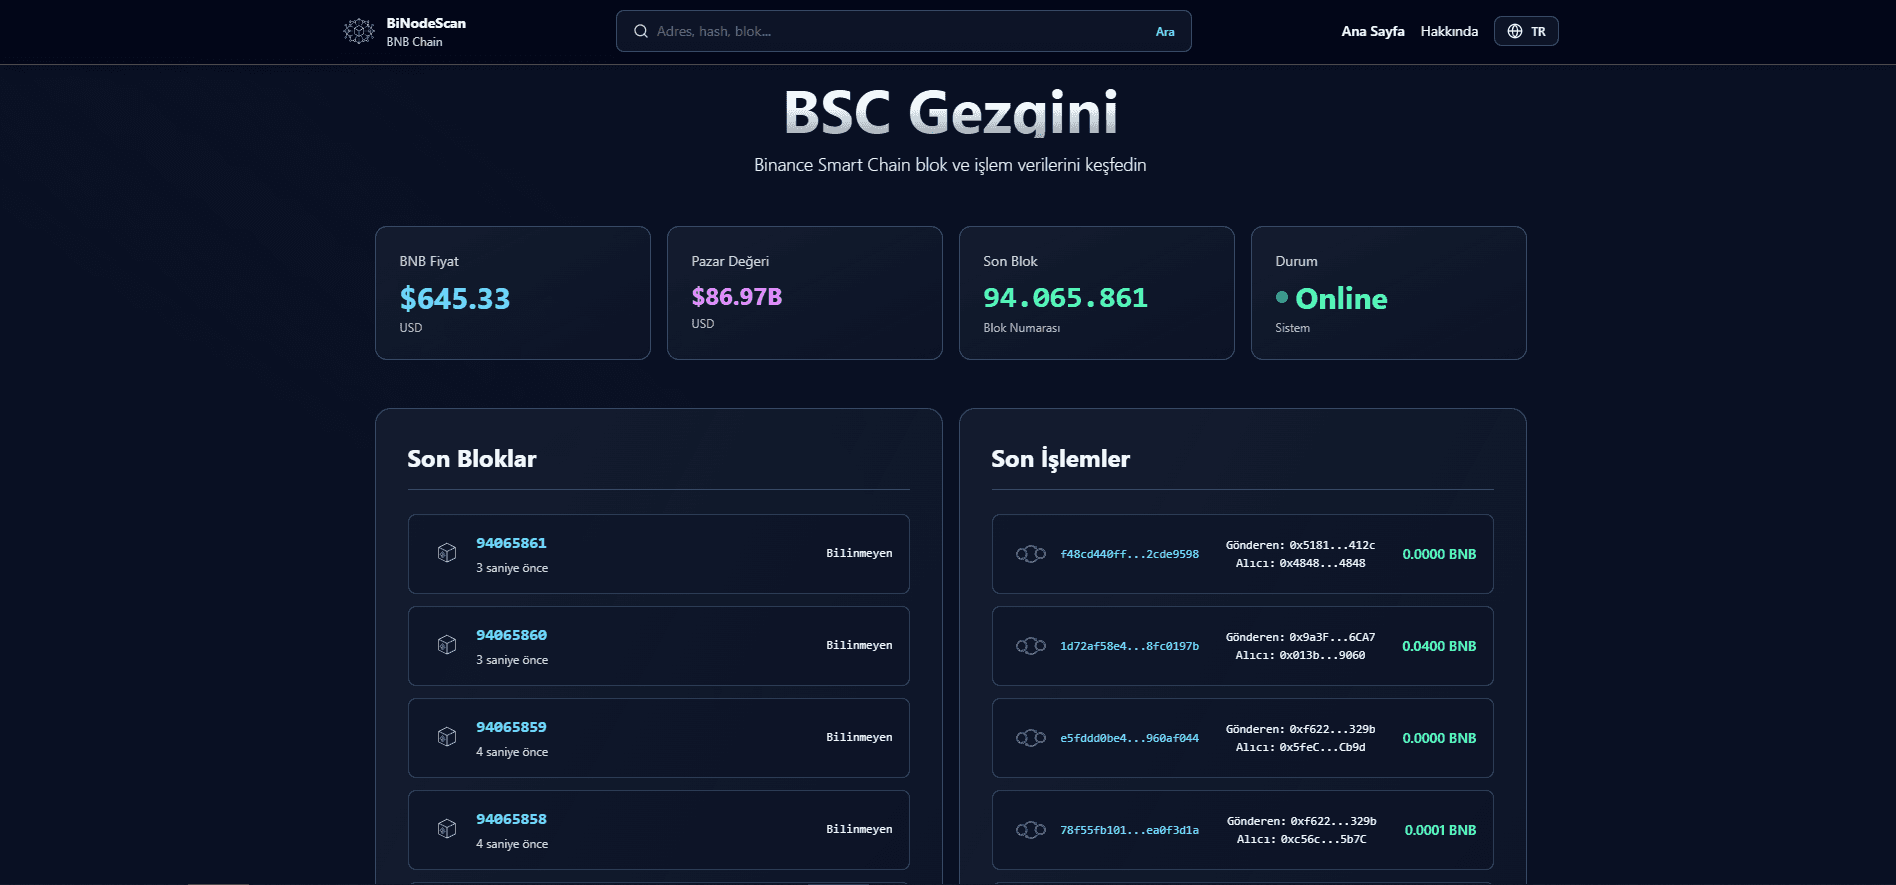1896x885 pixels.
Task: Click the cube icon for block 94065860
Action: pyautogui.click(x=447, y=645)
